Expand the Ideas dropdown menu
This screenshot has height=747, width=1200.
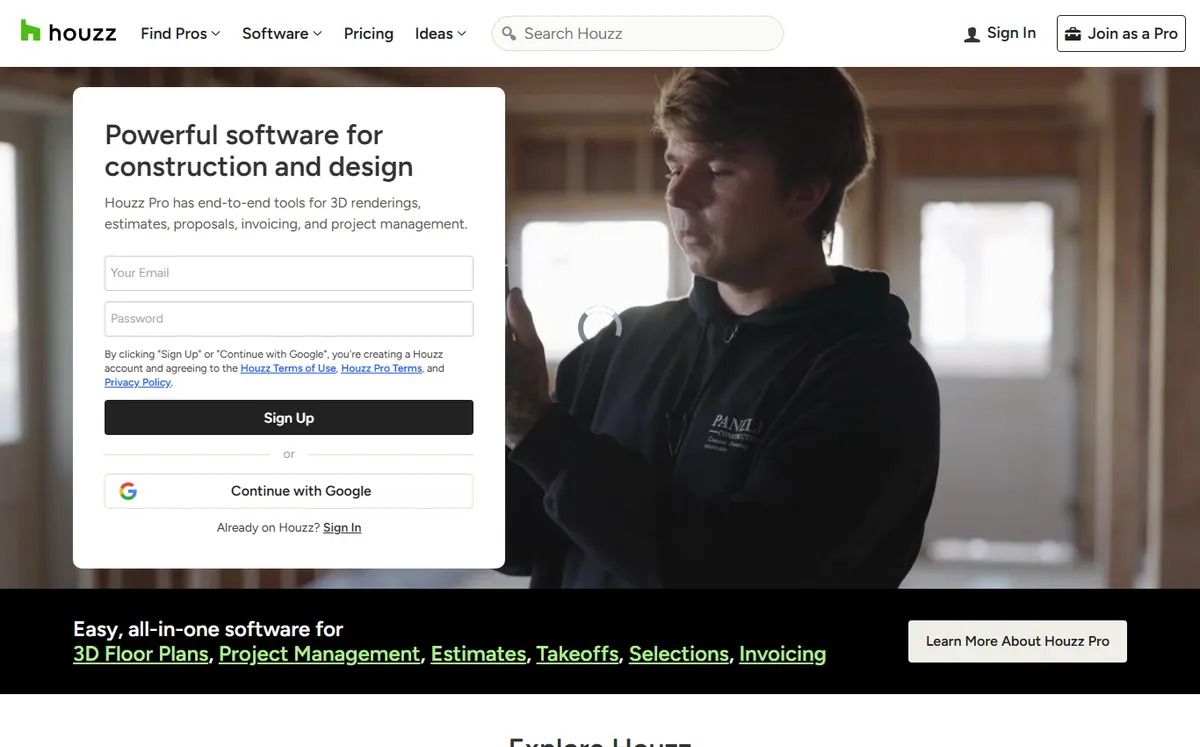point(441,33)
